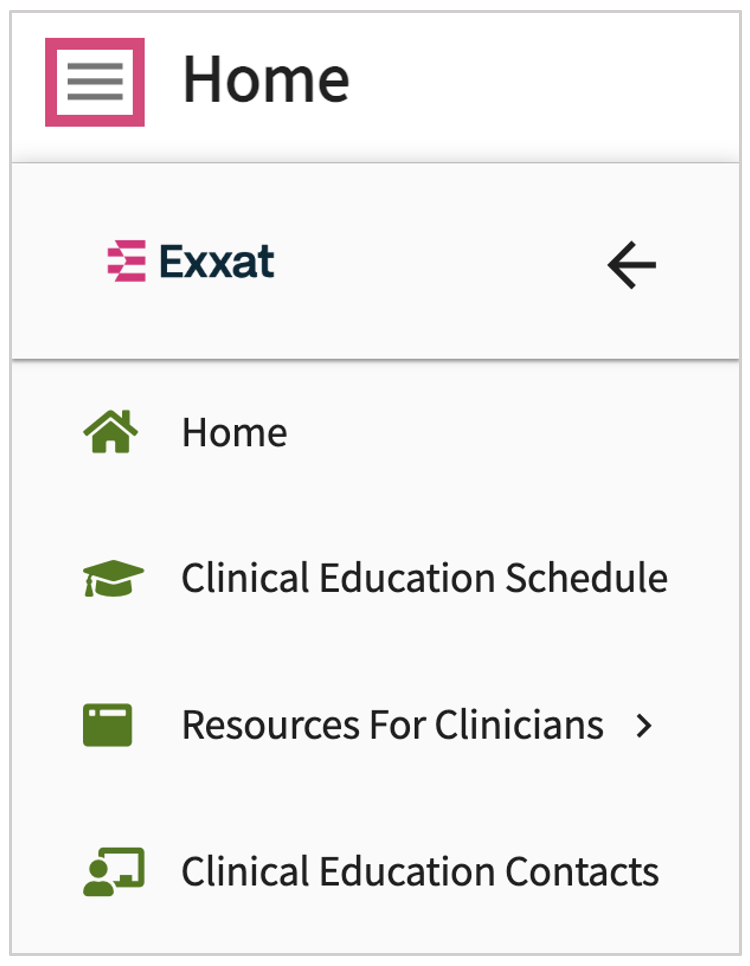Click the pink highlighted hamburger button area
The height and width of the screenshot is (966, 750).
pyautogui.click(x=95, y=80)
